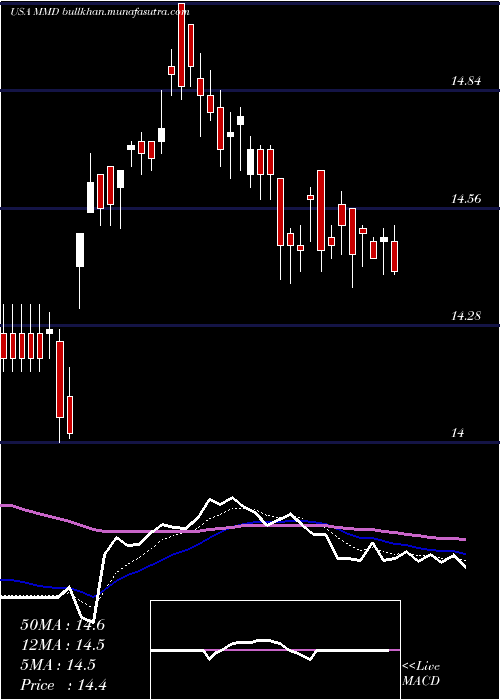Image resolution: width=500 pixels, height=700 pixels.
Task: Click the 14.84 price level label
Action: (466, 81)
